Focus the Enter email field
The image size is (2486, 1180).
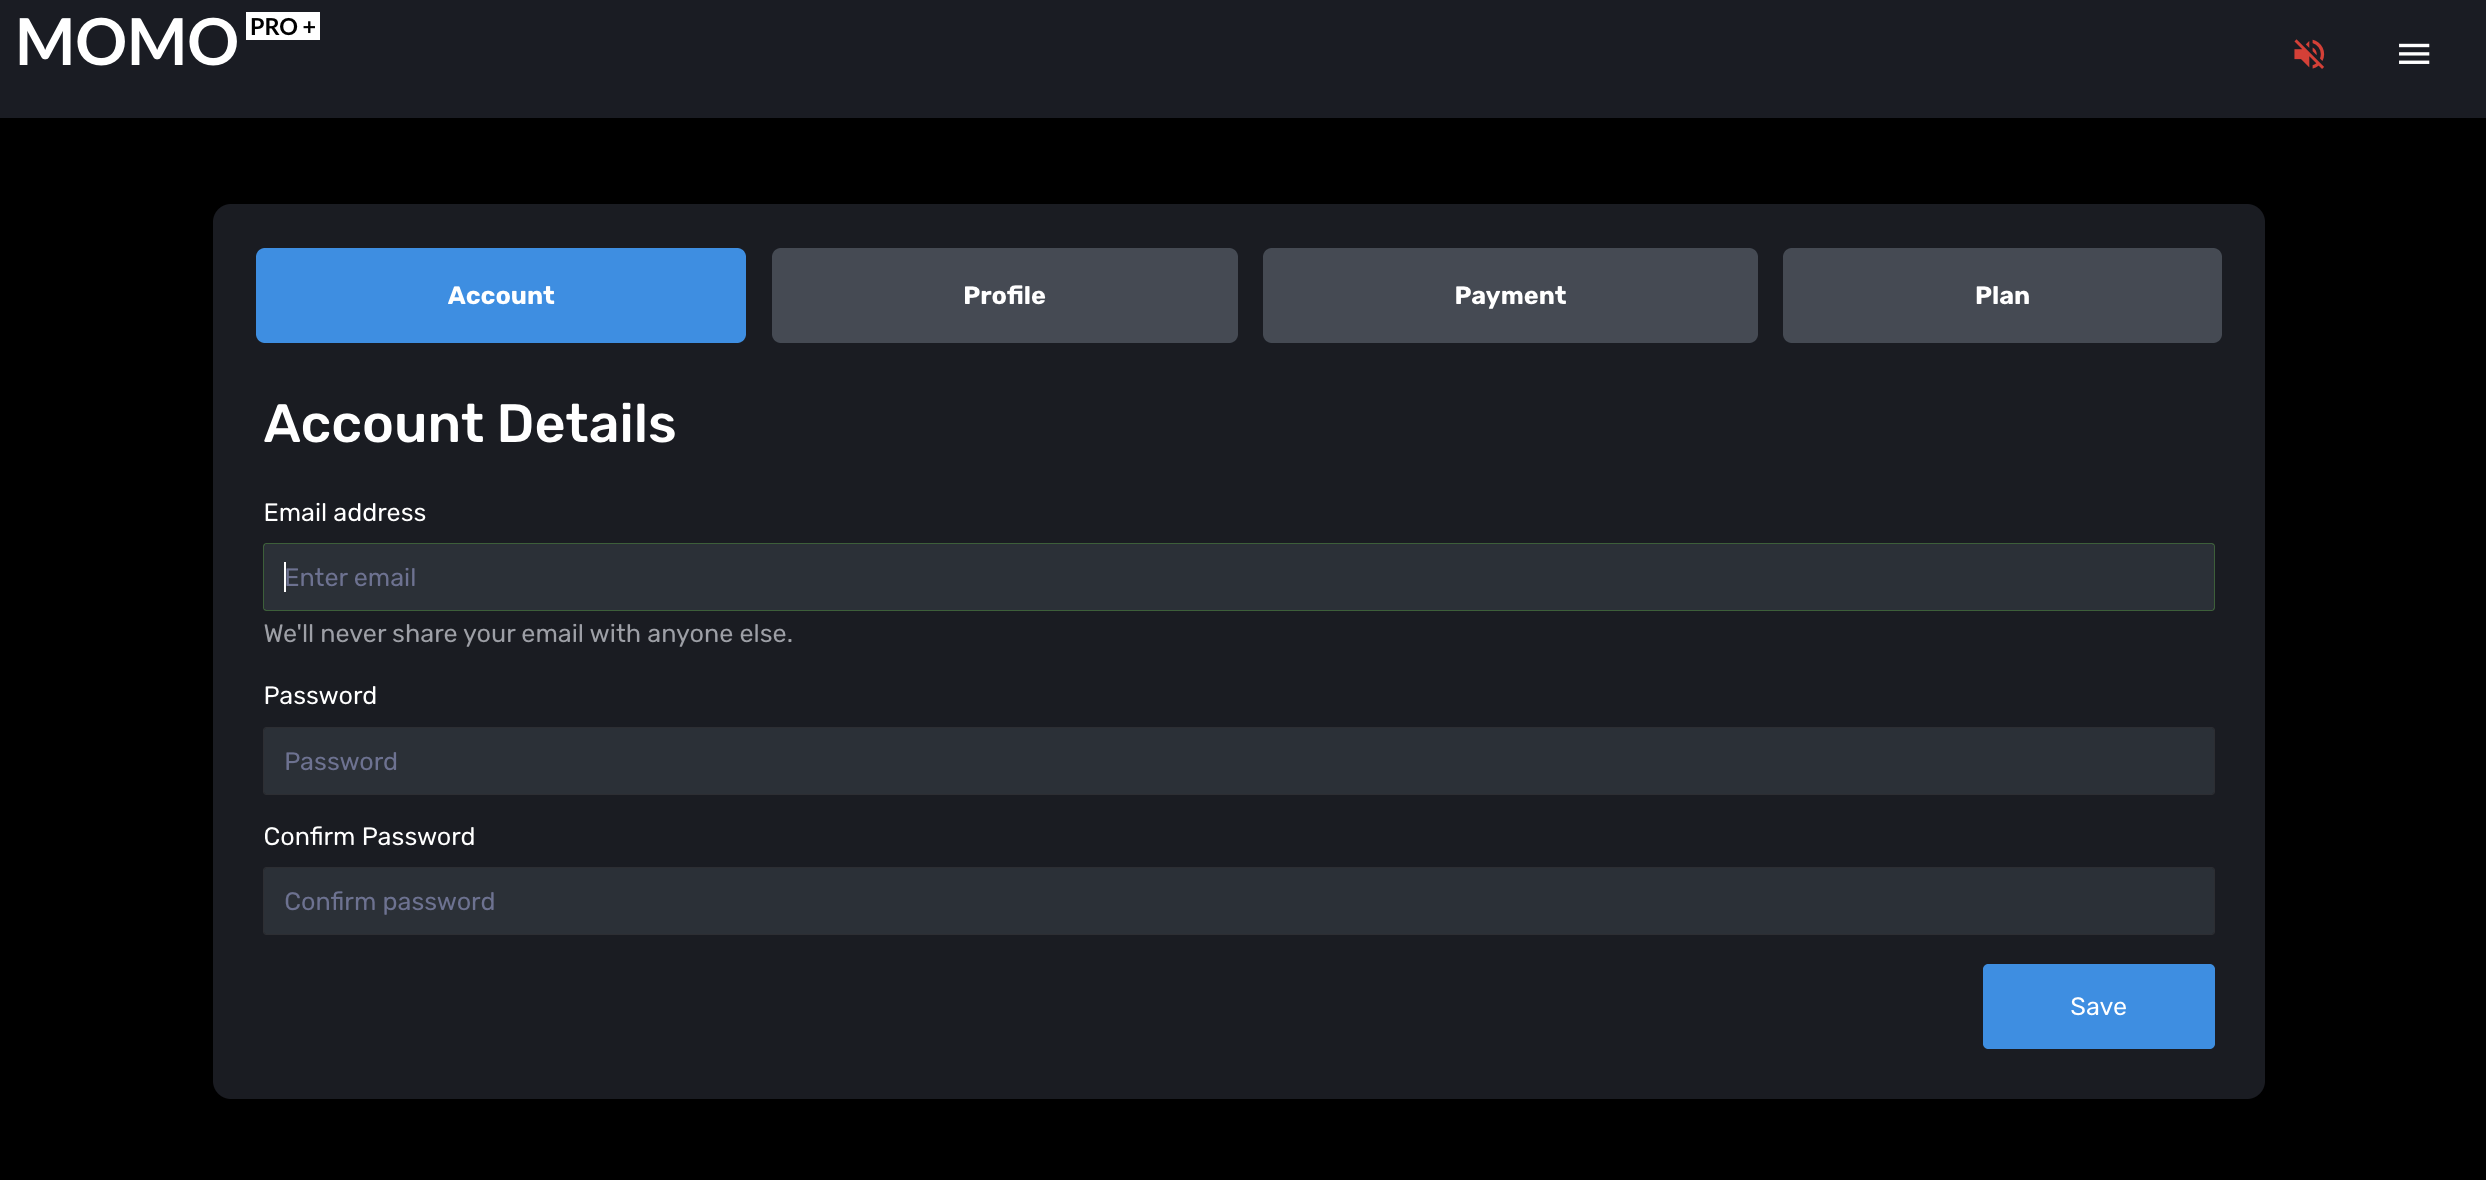pos(1238,577)
